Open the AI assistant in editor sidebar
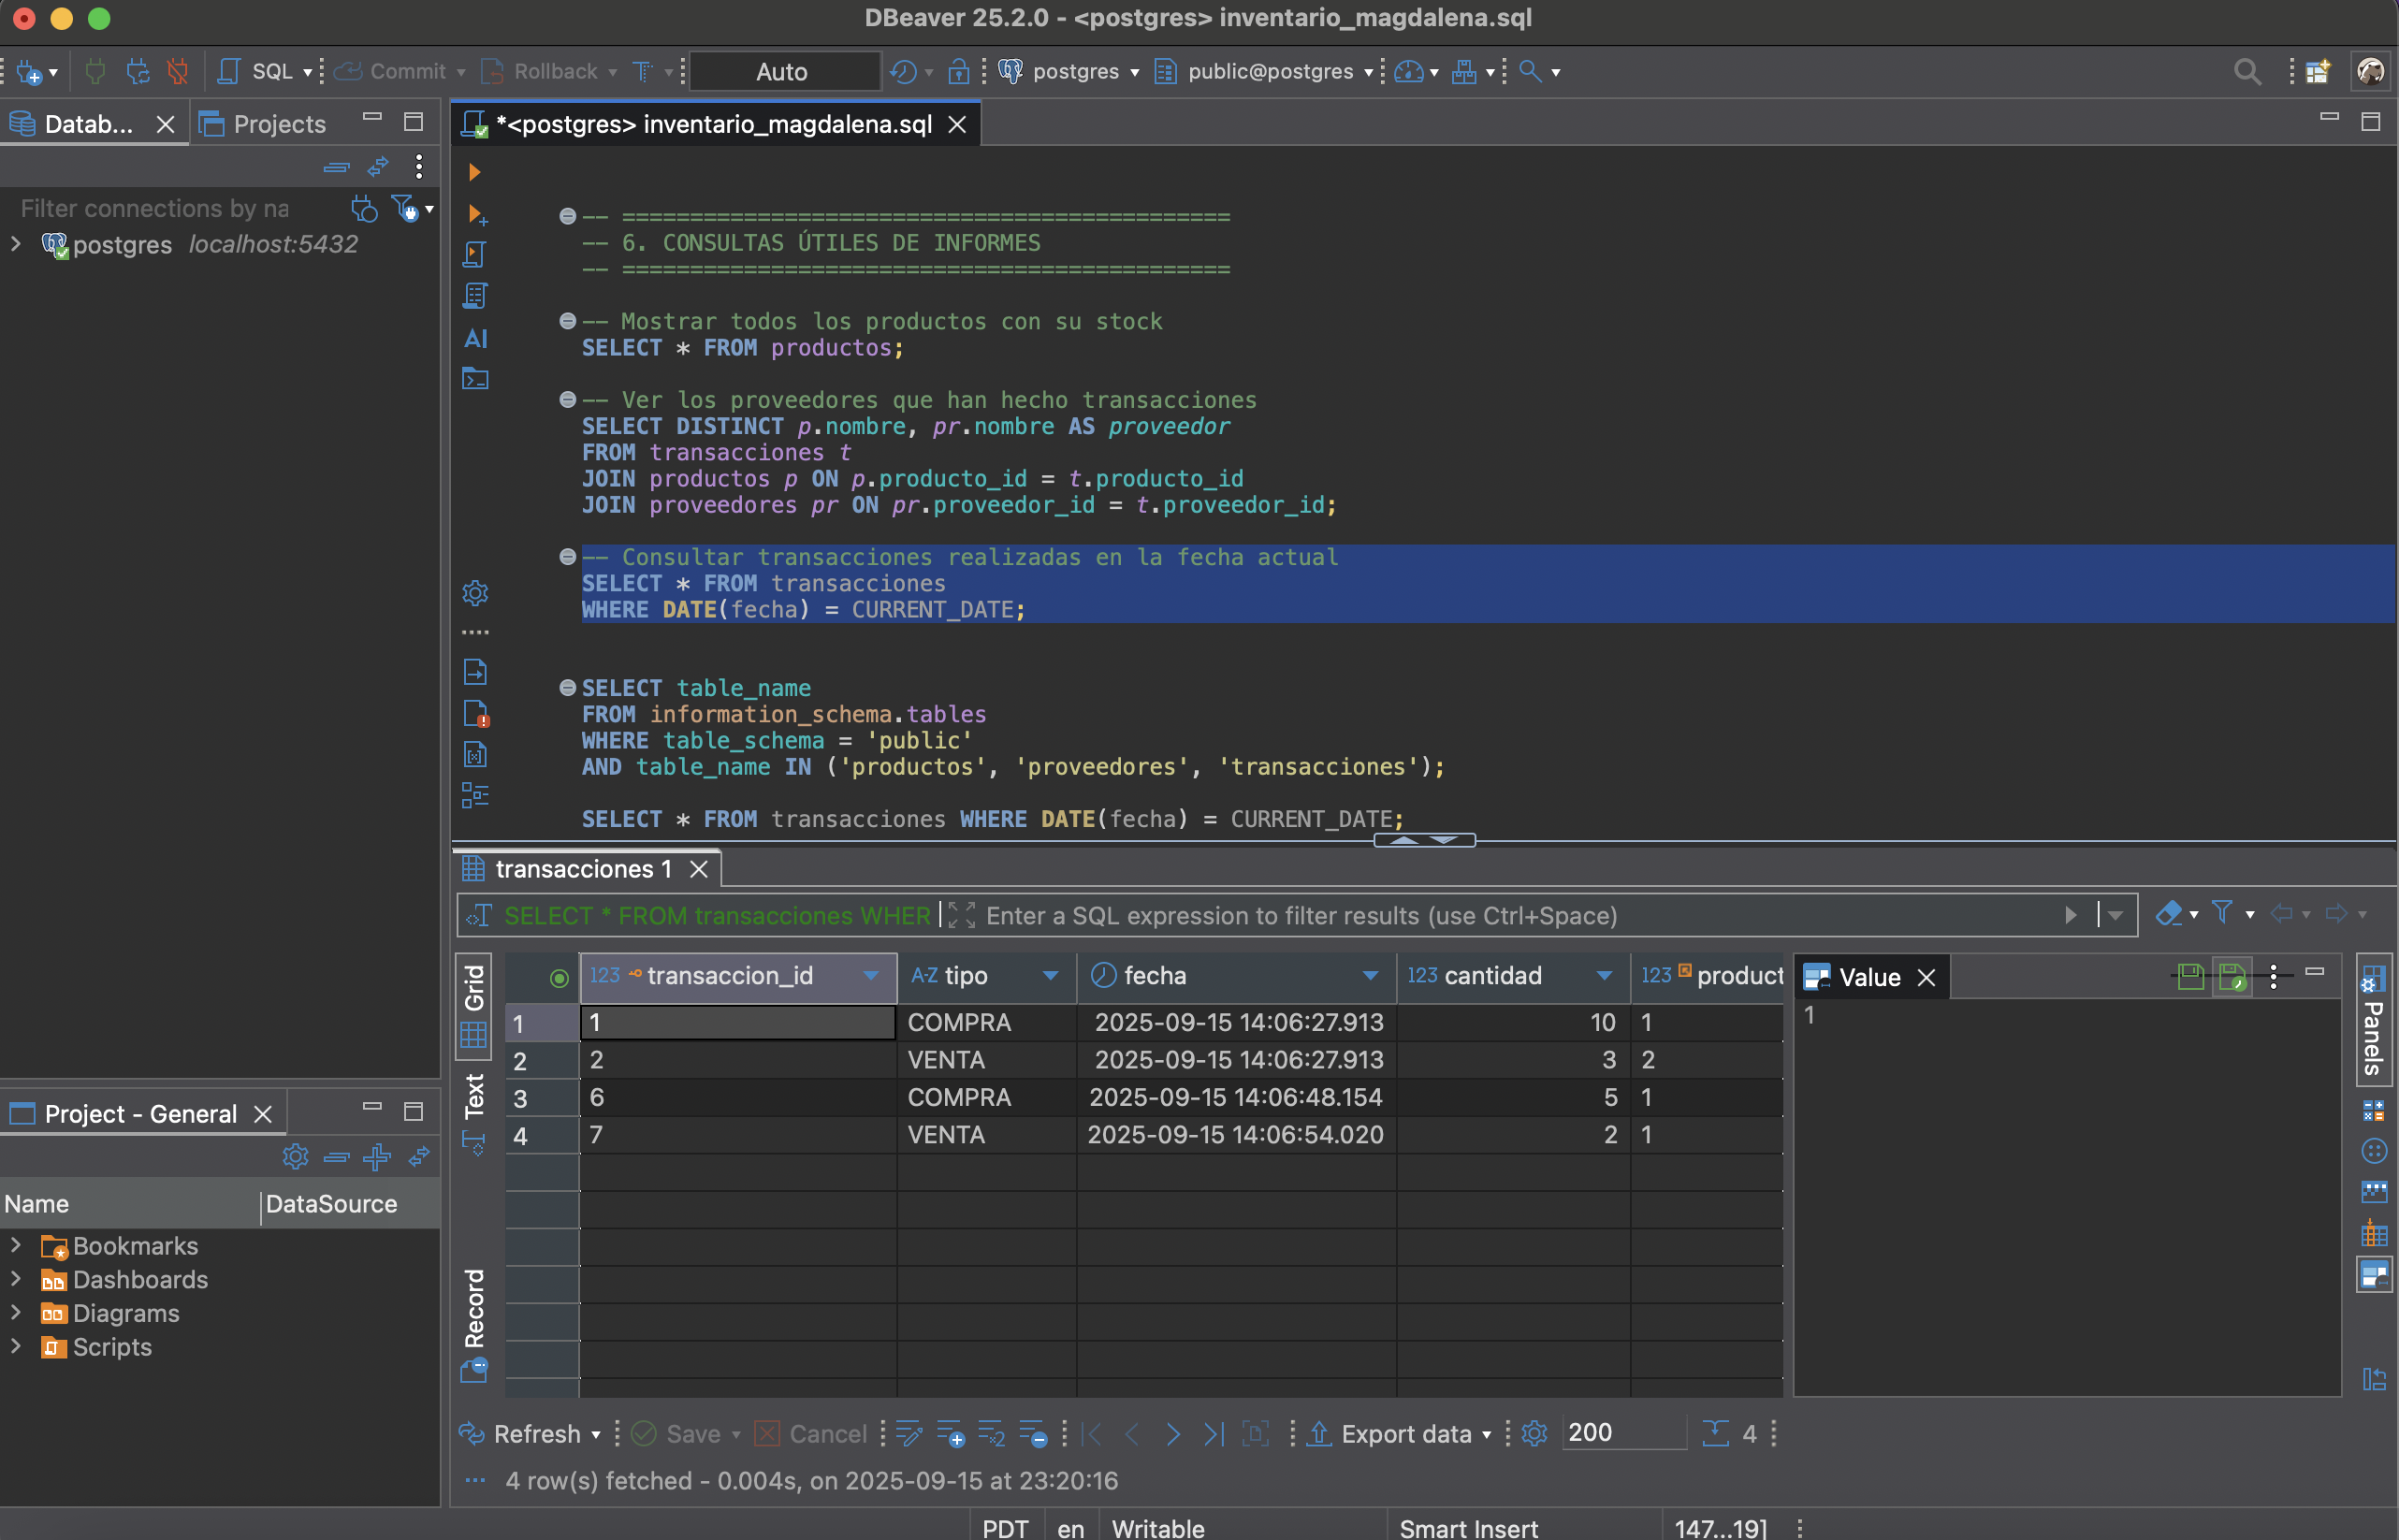This screenshot has height=1540, width=2399. click(475, 338)
